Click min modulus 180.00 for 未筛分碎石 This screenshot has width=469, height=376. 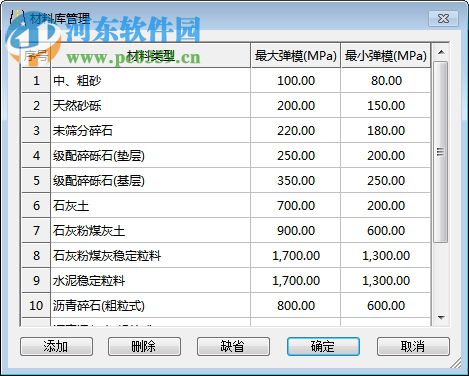[x=386, y=131]
